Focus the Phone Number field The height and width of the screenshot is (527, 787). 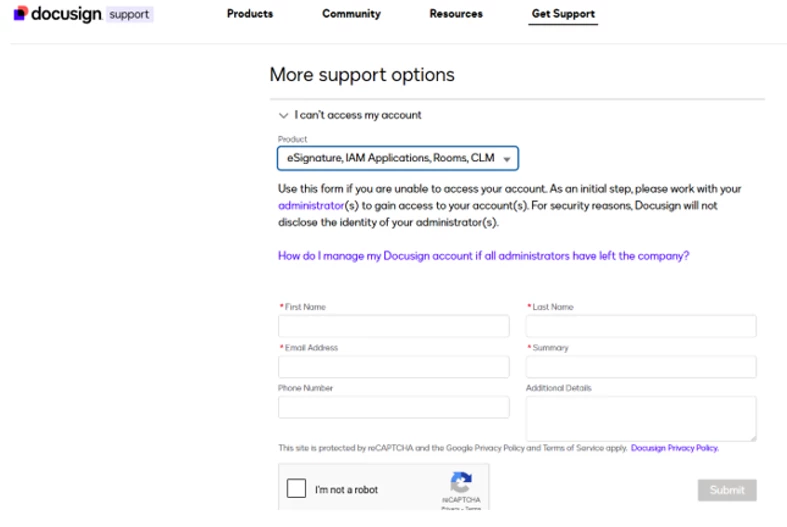click(394, 407)
